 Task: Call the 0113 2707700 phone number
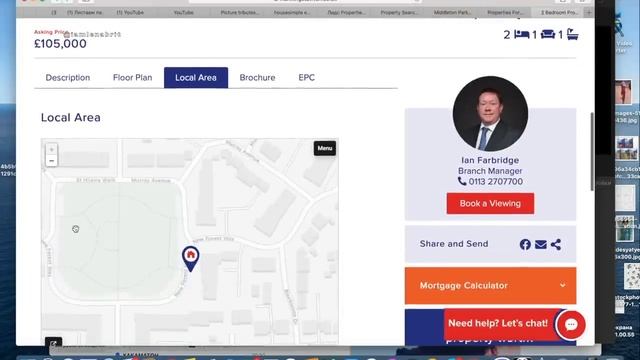pyautogui.click(x=496, y=182)
